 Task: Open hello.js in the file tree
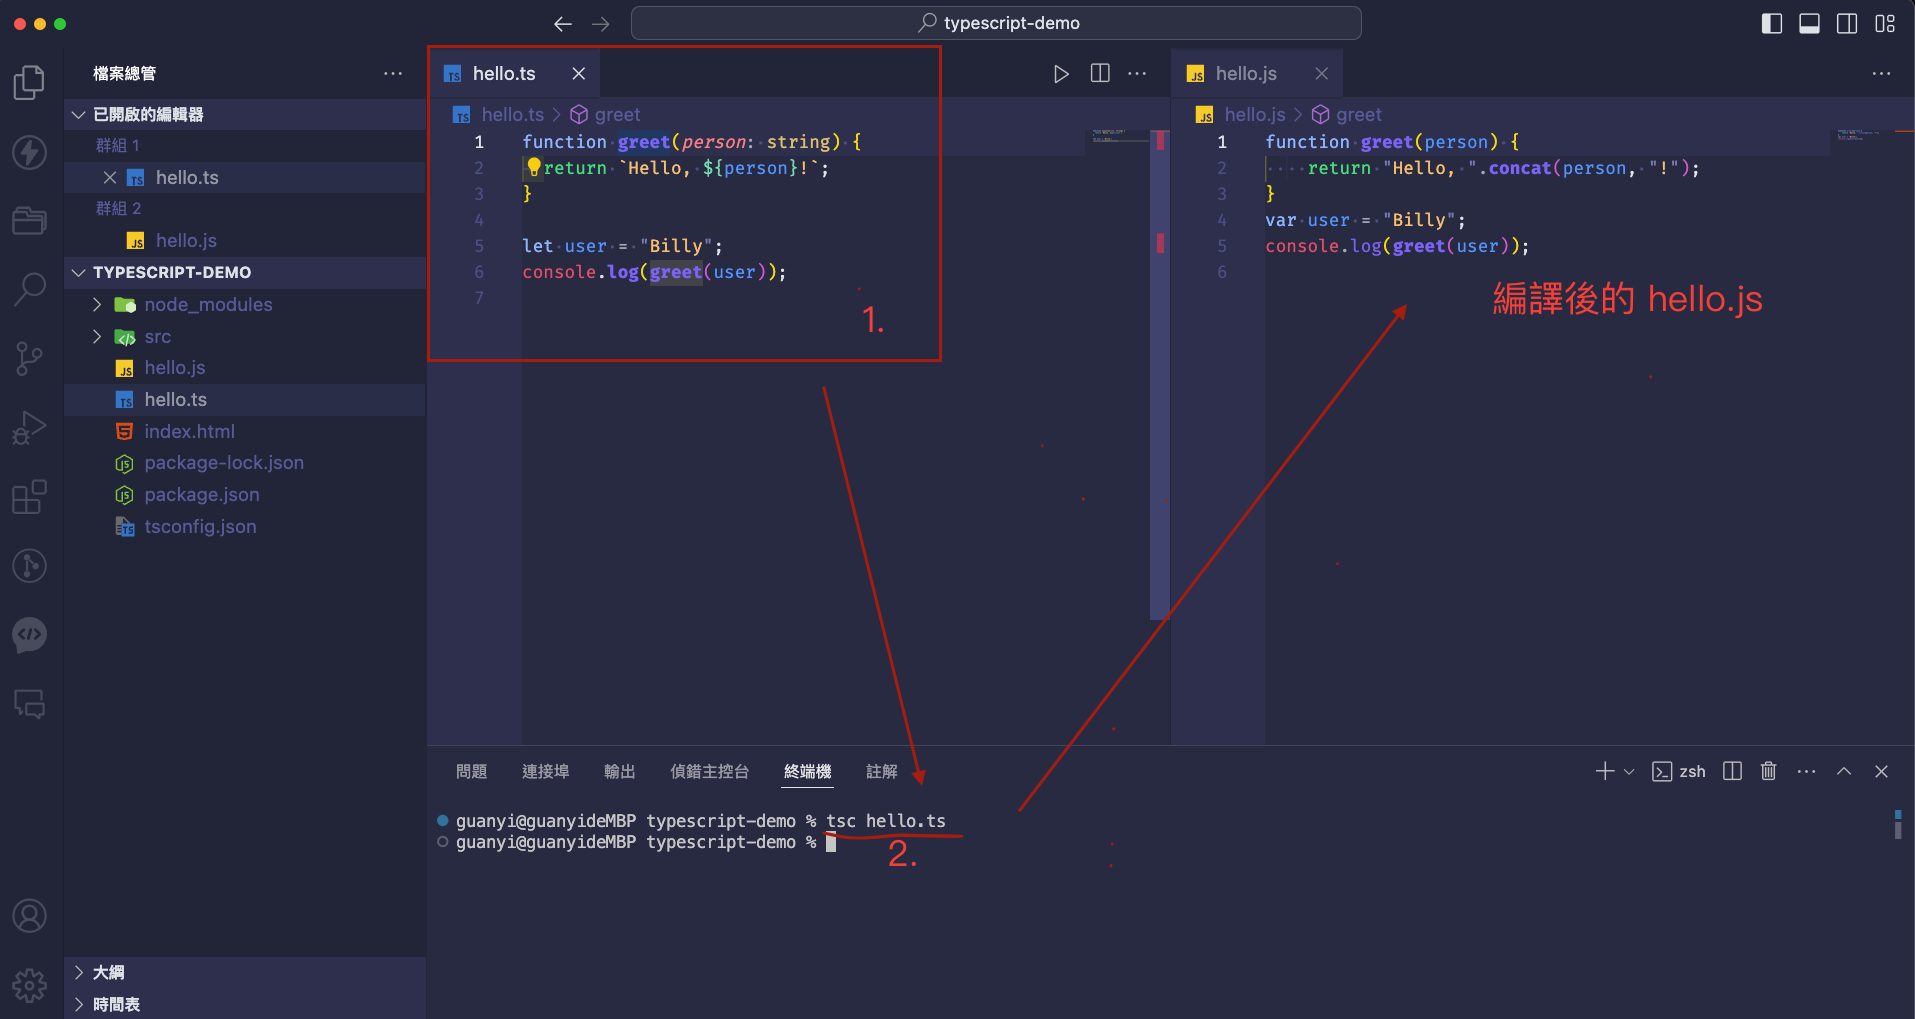(245, 368)
